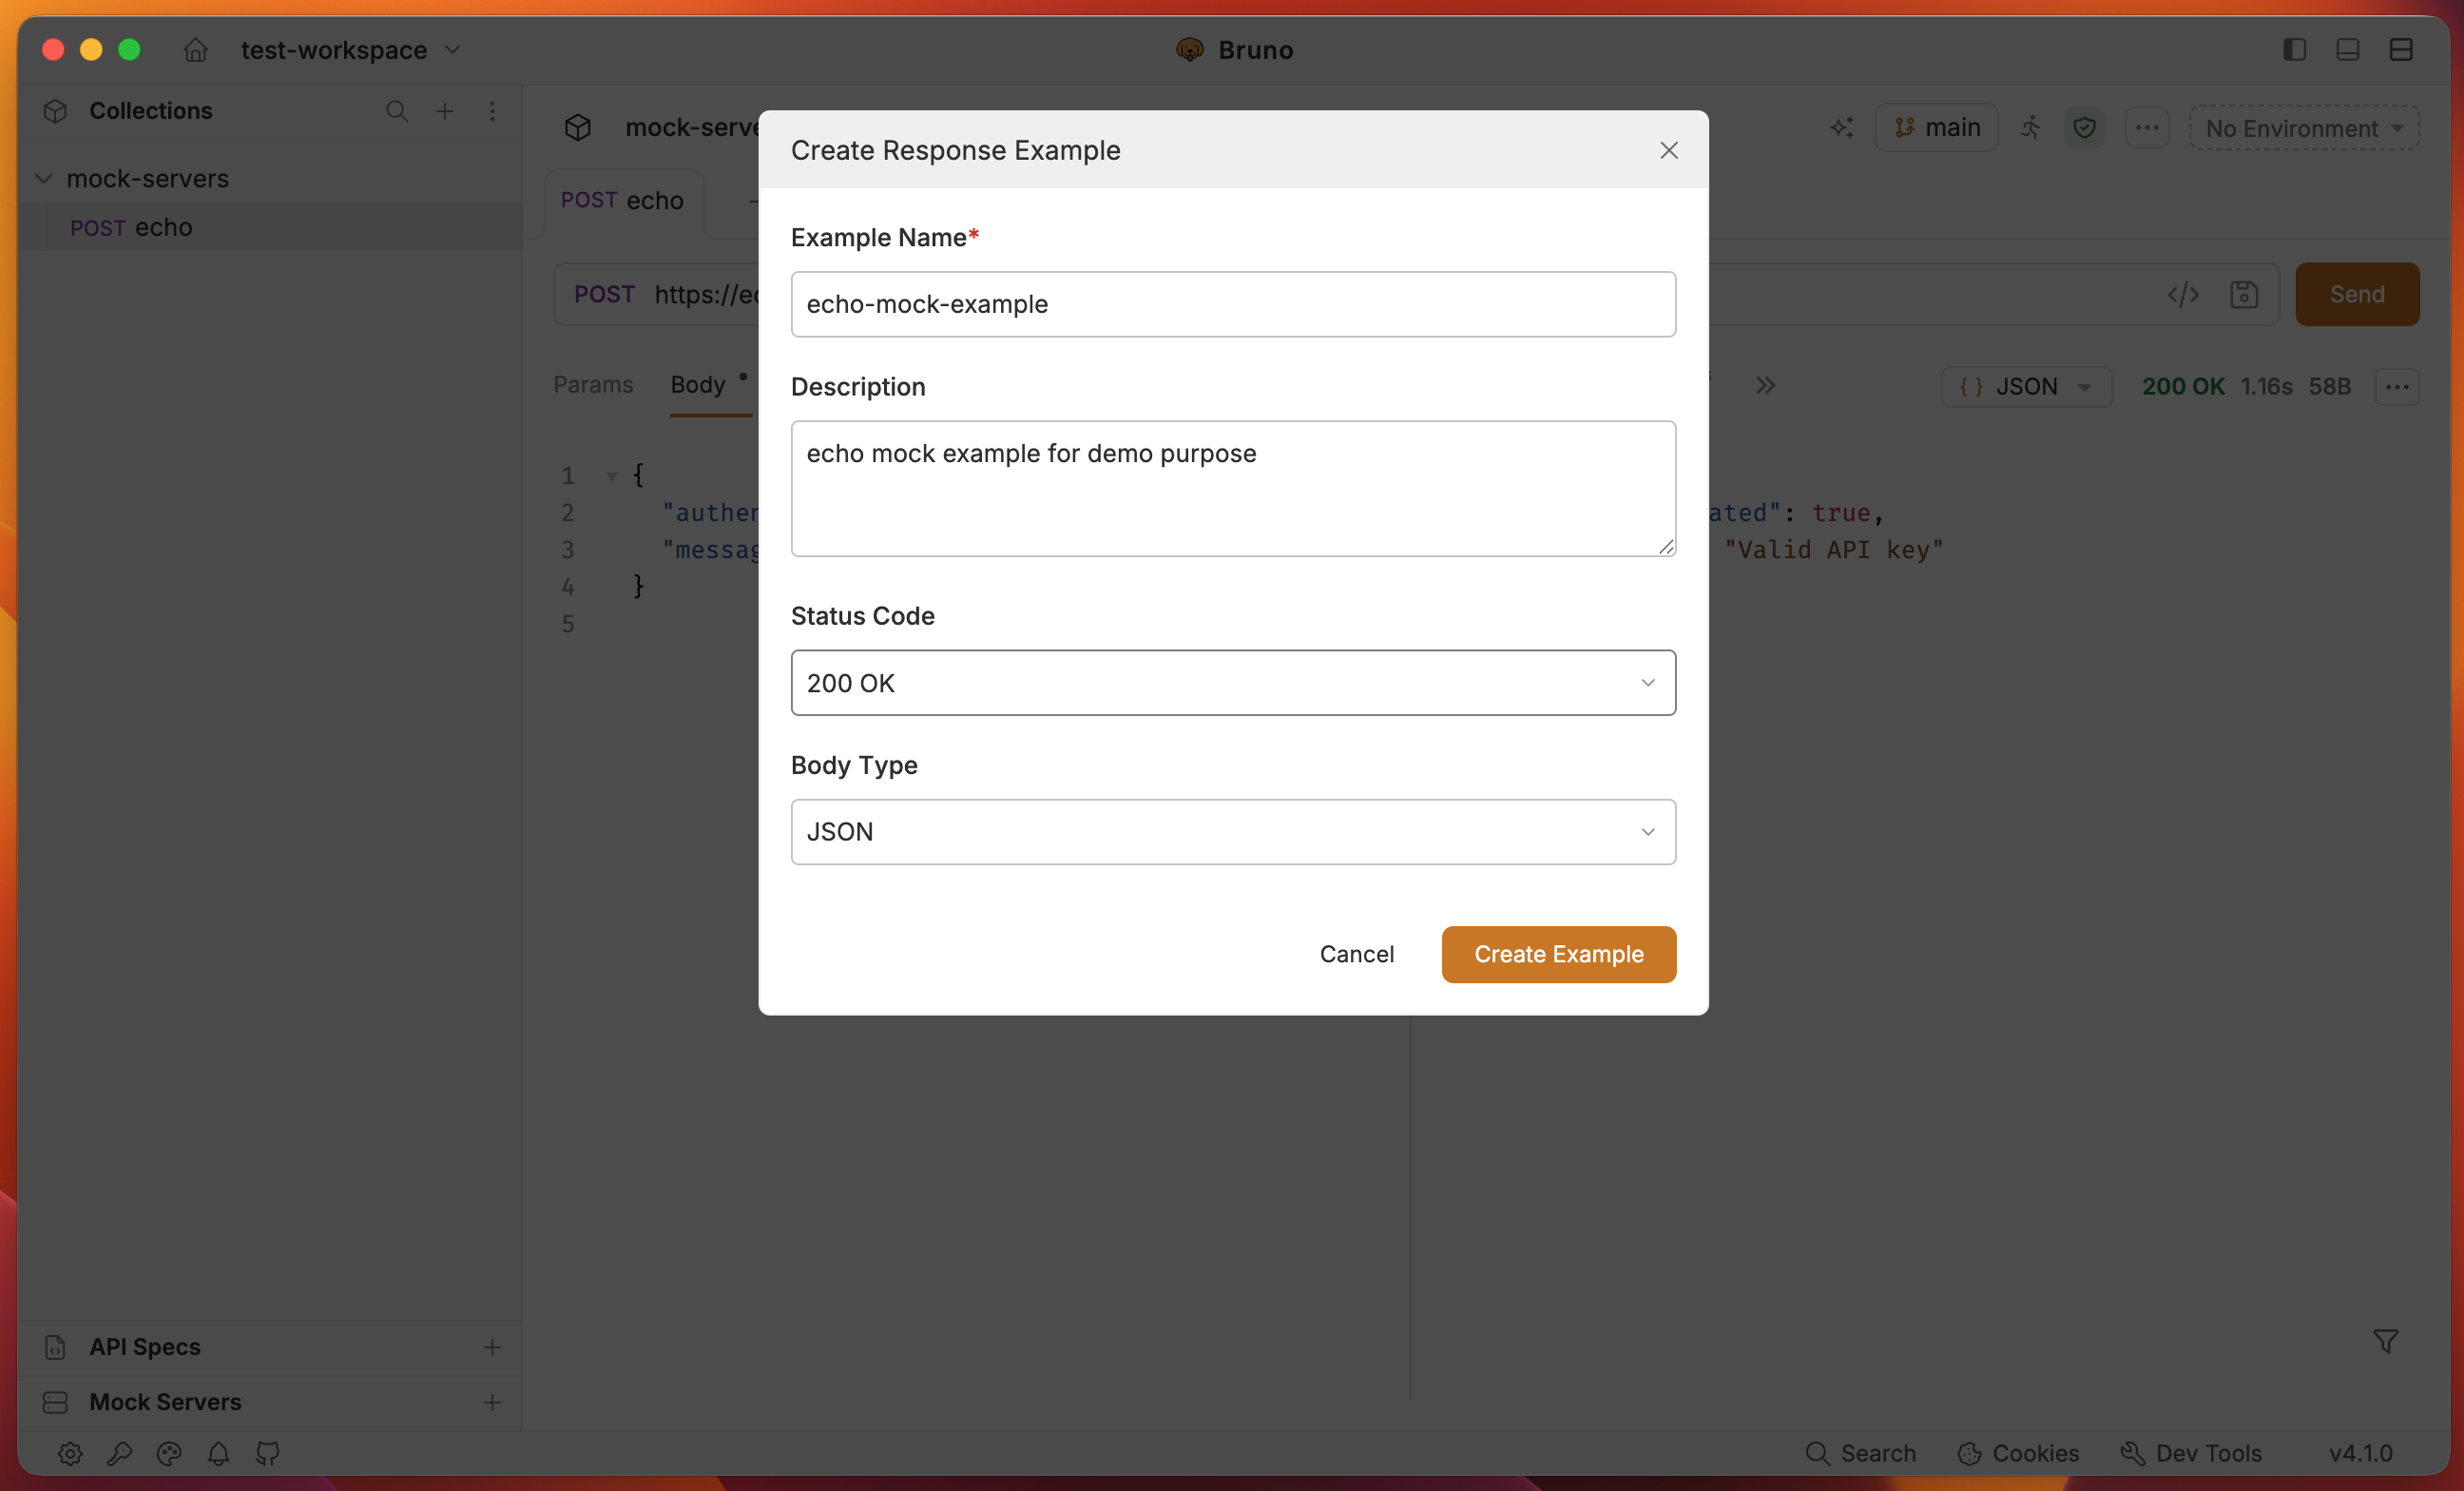Open Dev Tools in status bar
This screenshot has width=2464, height=1491.
click(2191, 1454)
